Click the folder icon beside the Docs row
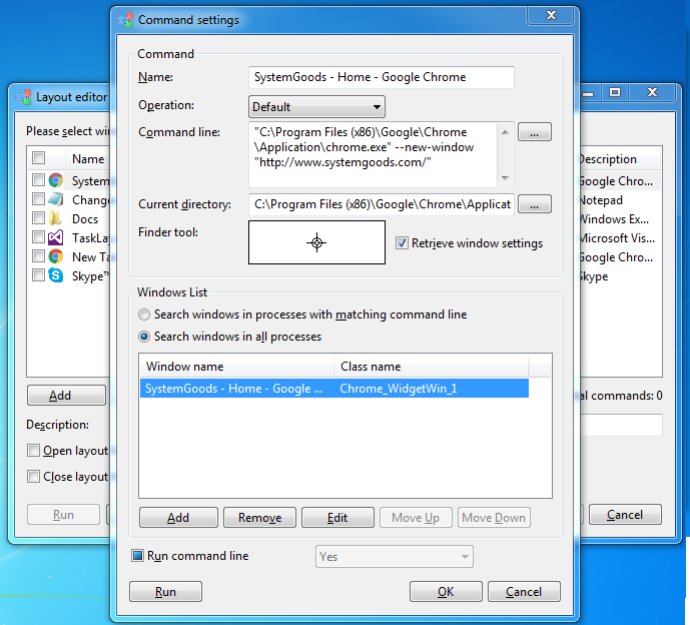 [55, 218]
